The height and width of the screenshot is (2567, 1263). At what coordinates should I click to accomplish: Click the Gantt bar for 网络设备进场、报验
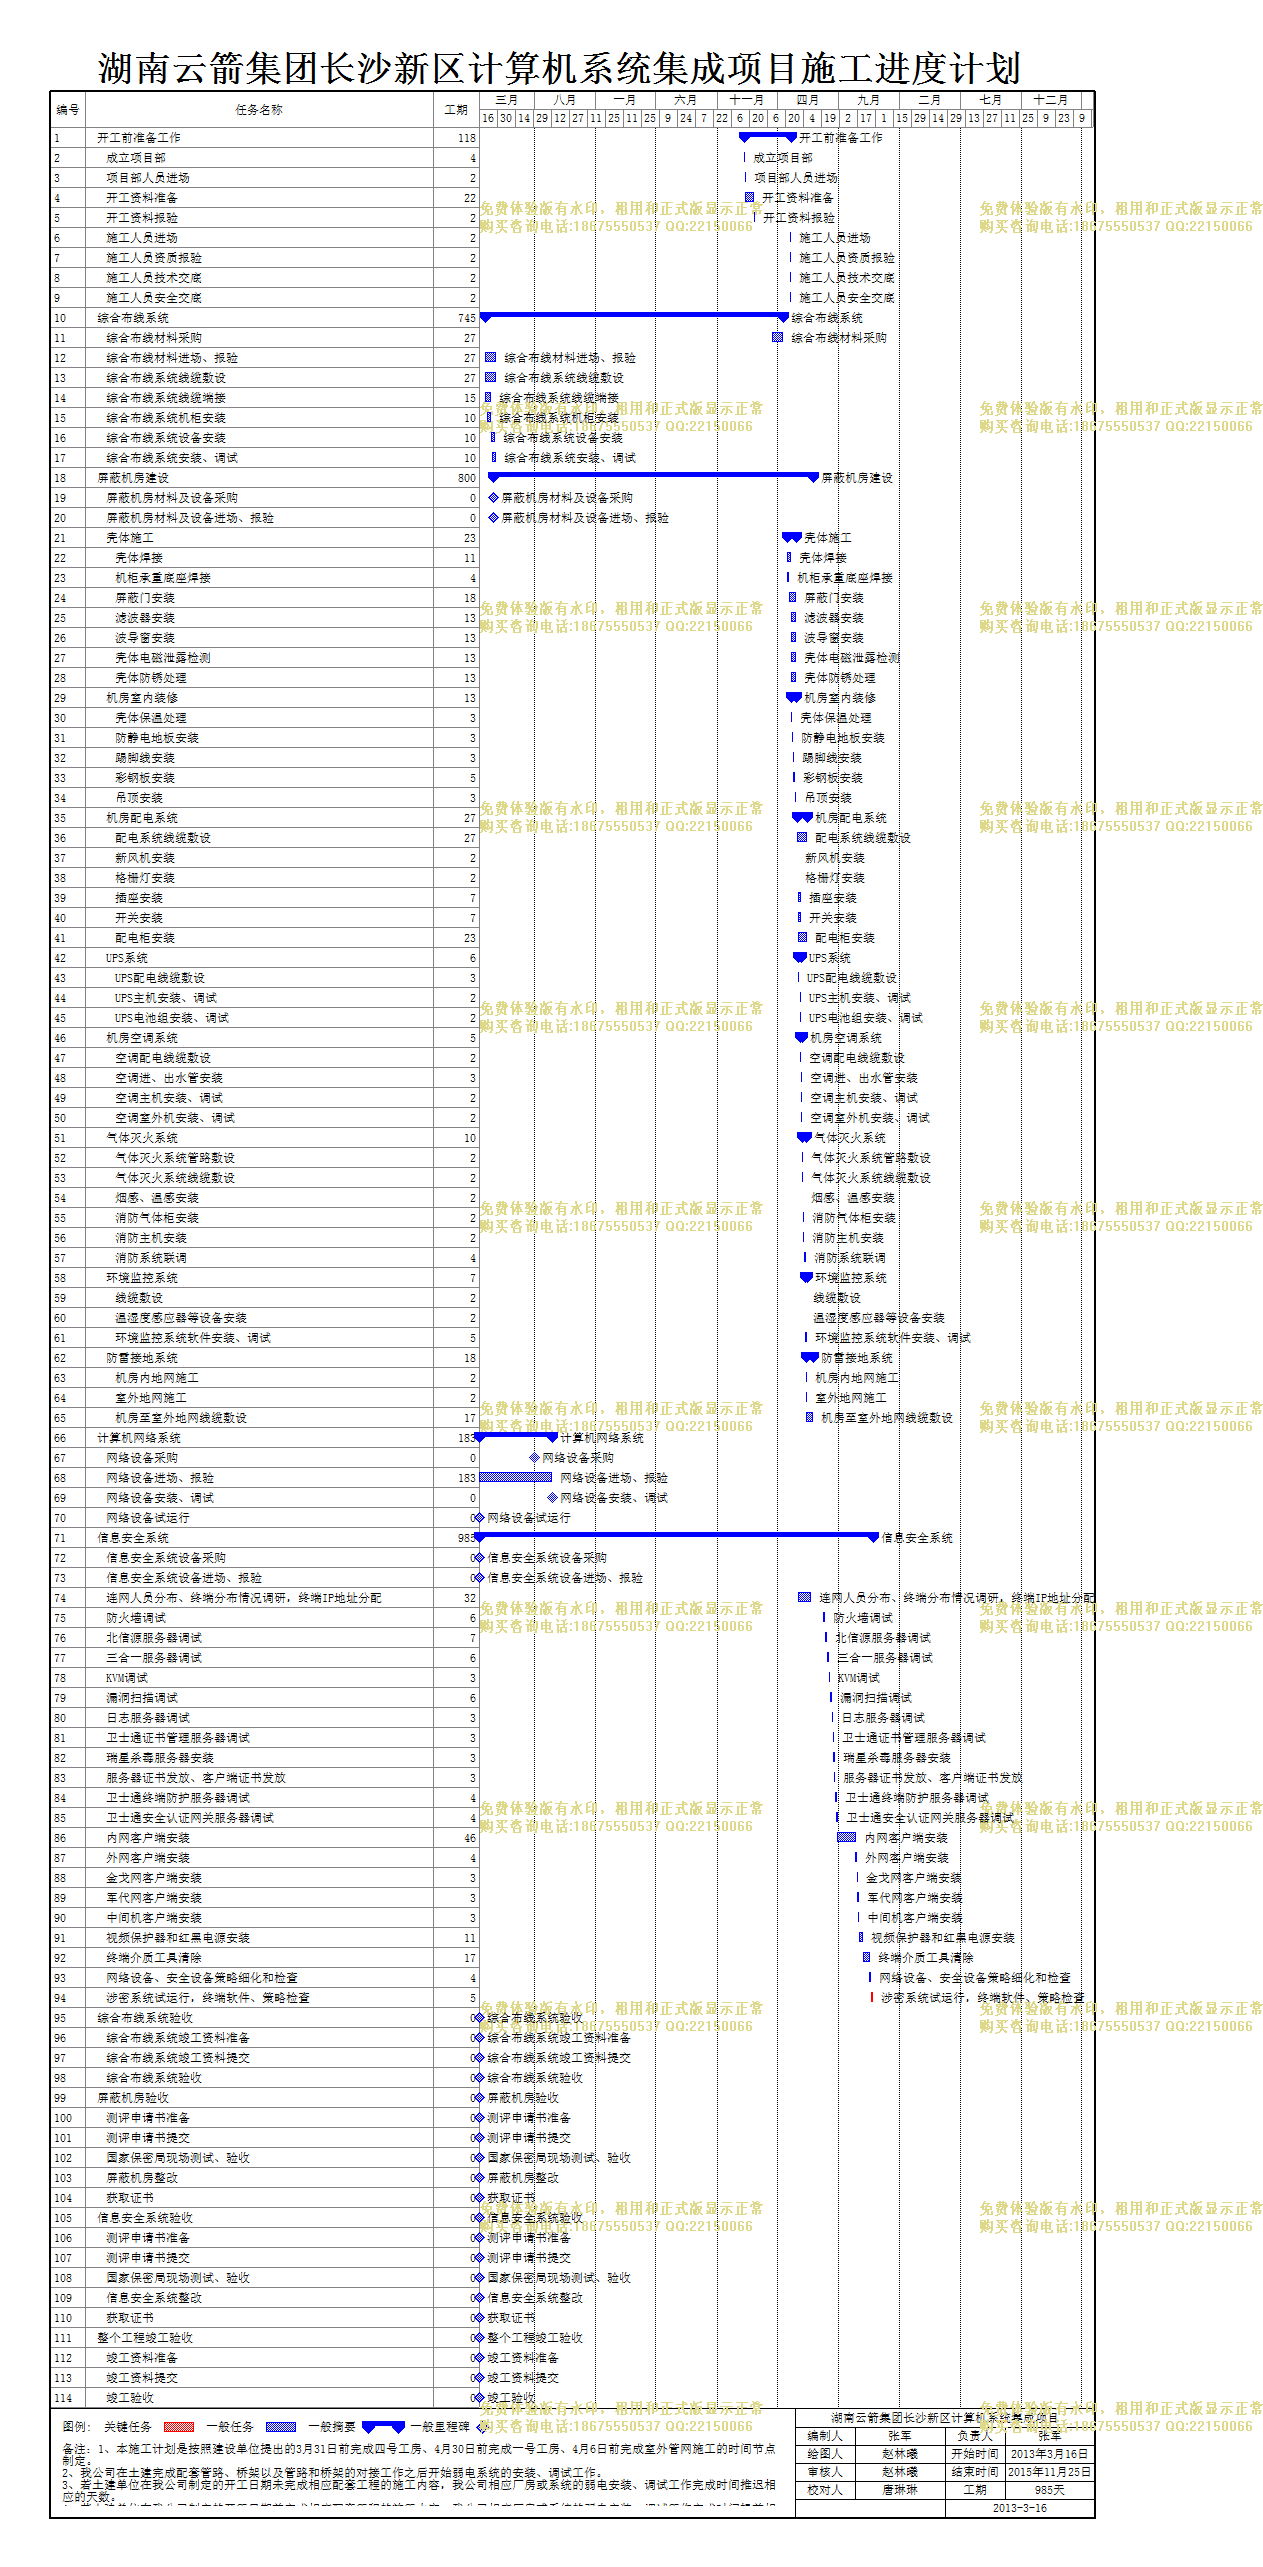(x=516, y=1477)
